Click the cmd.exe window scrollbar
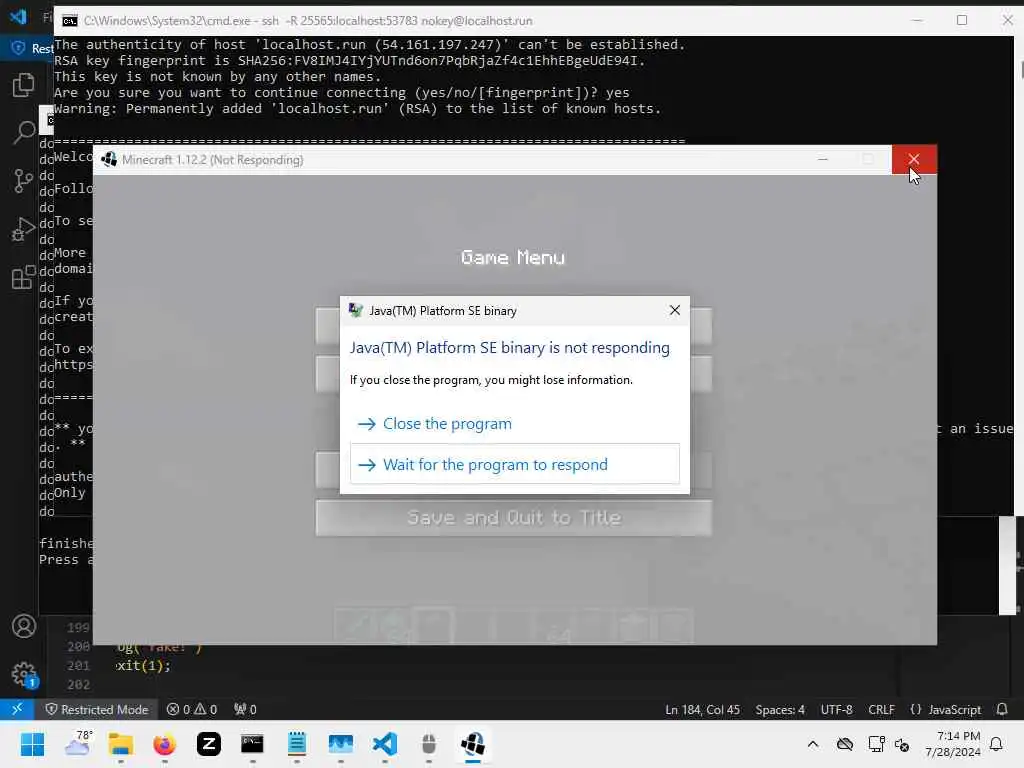This screenshot has width=1024, height=768. (x=1019, y=274)
